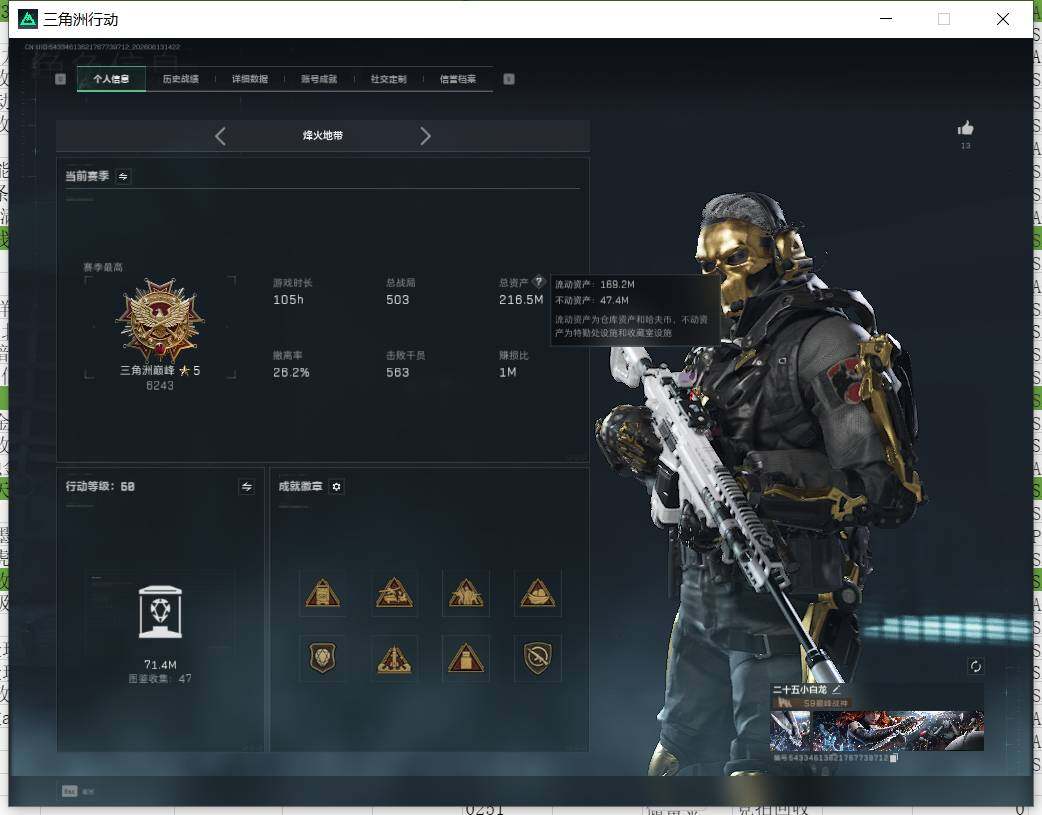Copy the player ID number icon
This screenshot has width=1042, height=815.
click(x=894, y=758)
